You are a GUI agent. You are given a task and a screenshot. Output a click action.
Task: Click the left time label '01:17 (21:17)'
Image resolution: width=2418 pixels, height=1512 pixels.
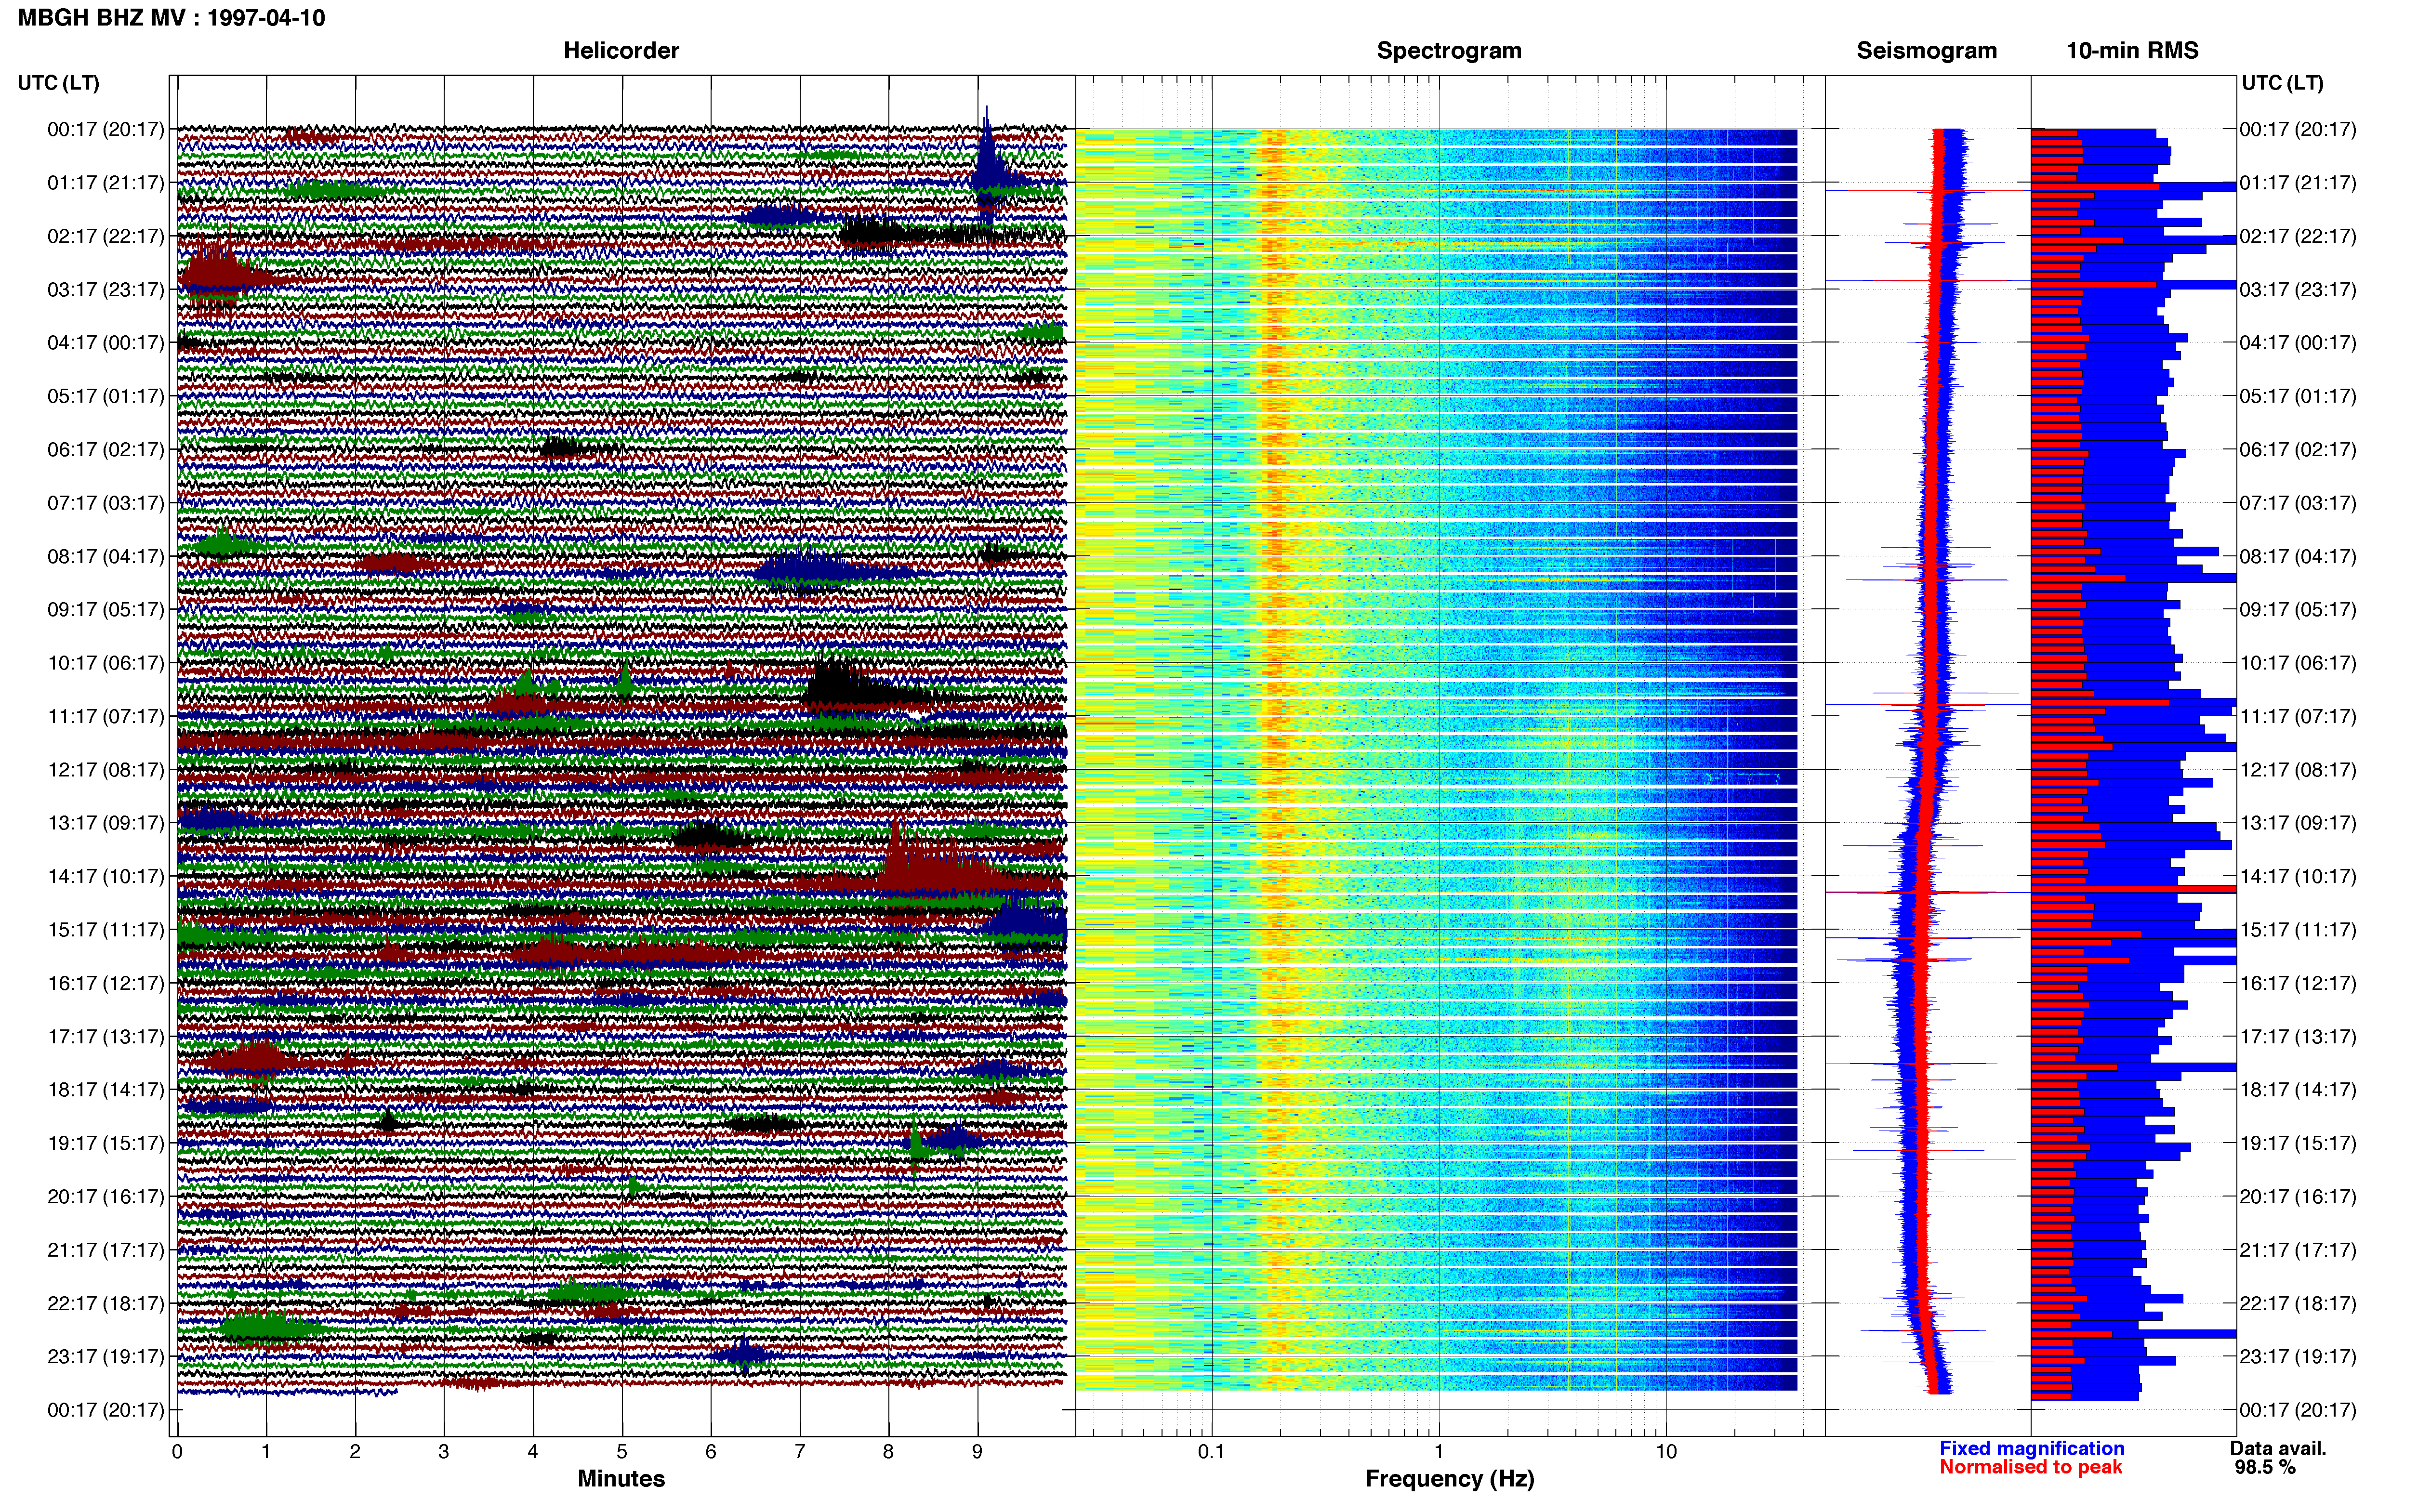click(x=106, y=183)
